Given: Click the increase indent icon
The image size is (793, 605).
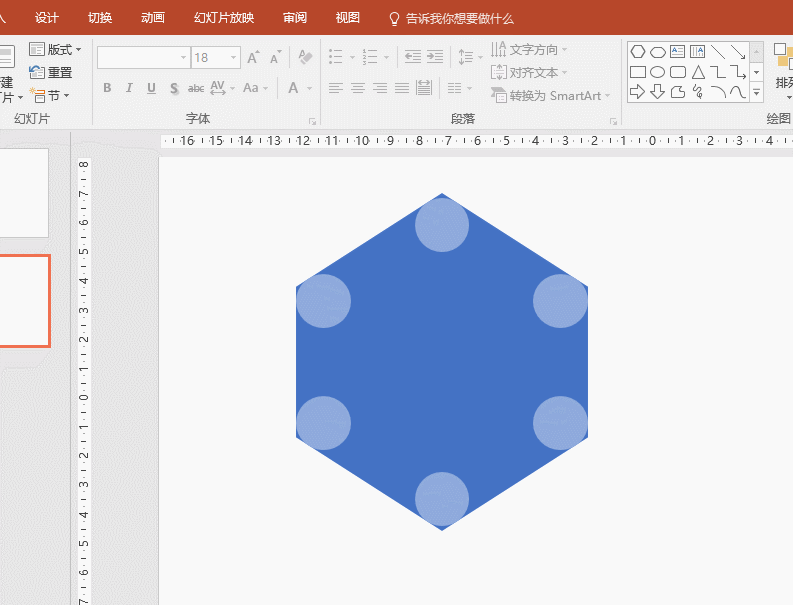Looking at the screenshot, I should coord(435,57).
